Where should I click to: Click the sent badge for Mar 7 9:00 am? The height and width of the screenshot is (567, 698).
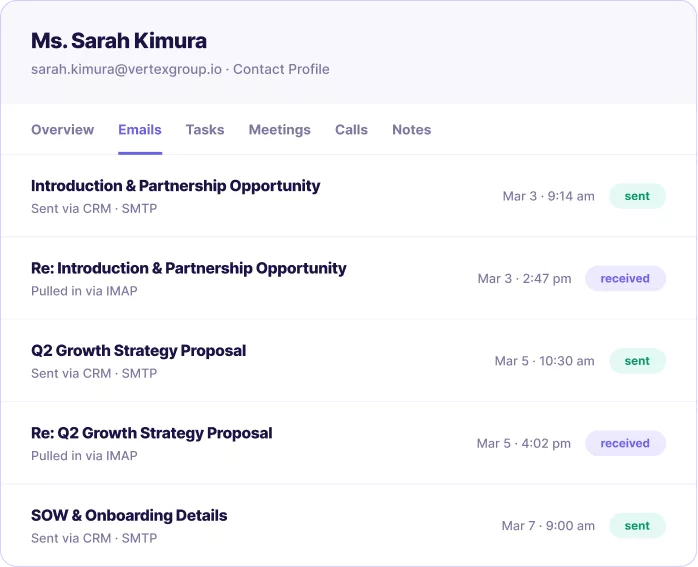[637, 525]
